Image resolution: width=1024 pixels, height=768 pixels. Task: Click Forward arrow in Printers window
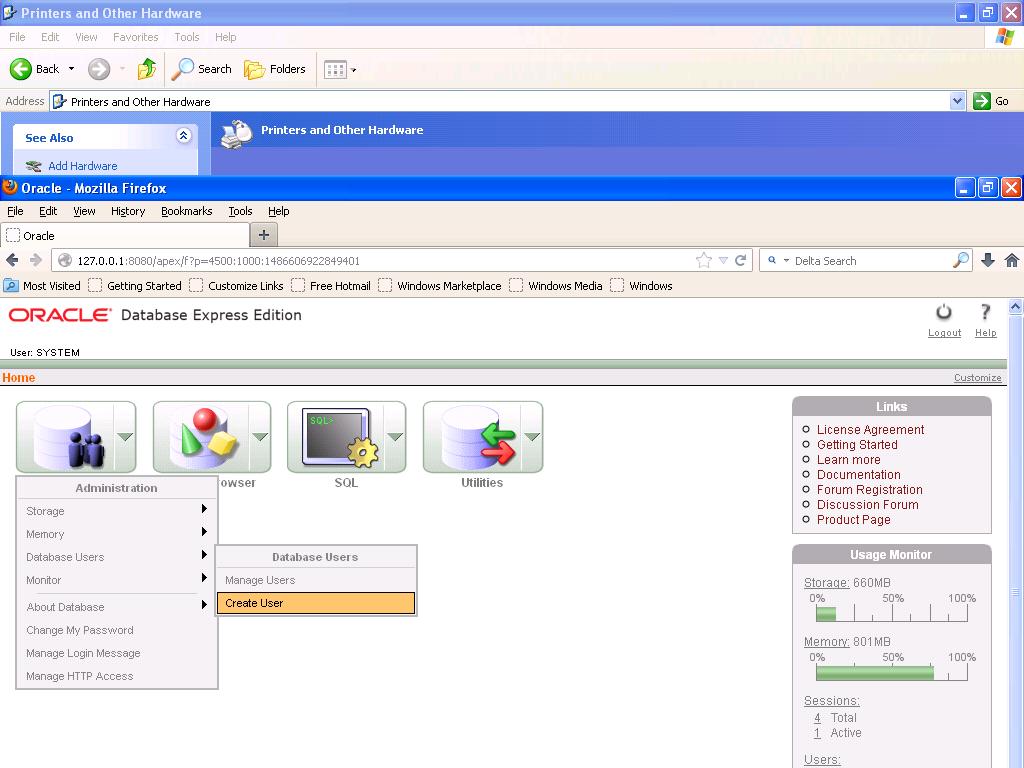[x=99, y=69]
